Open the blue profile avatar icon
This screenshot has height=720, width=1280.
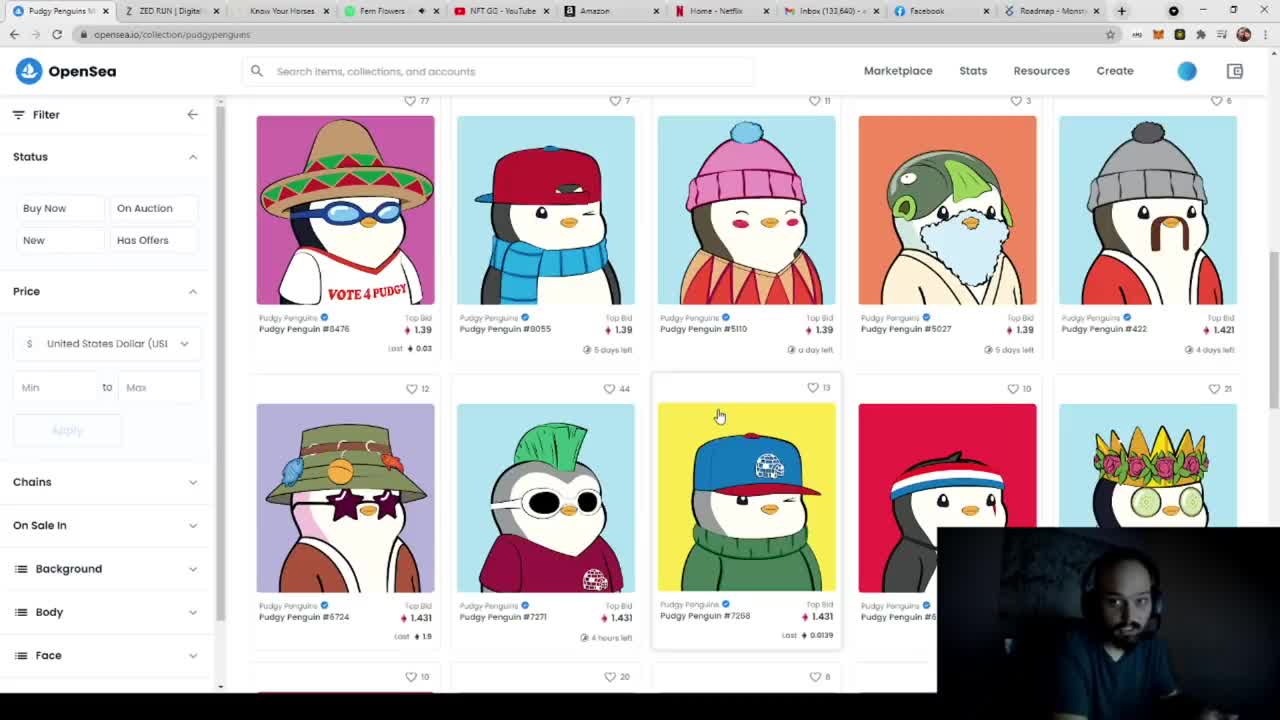(1187, 71)
